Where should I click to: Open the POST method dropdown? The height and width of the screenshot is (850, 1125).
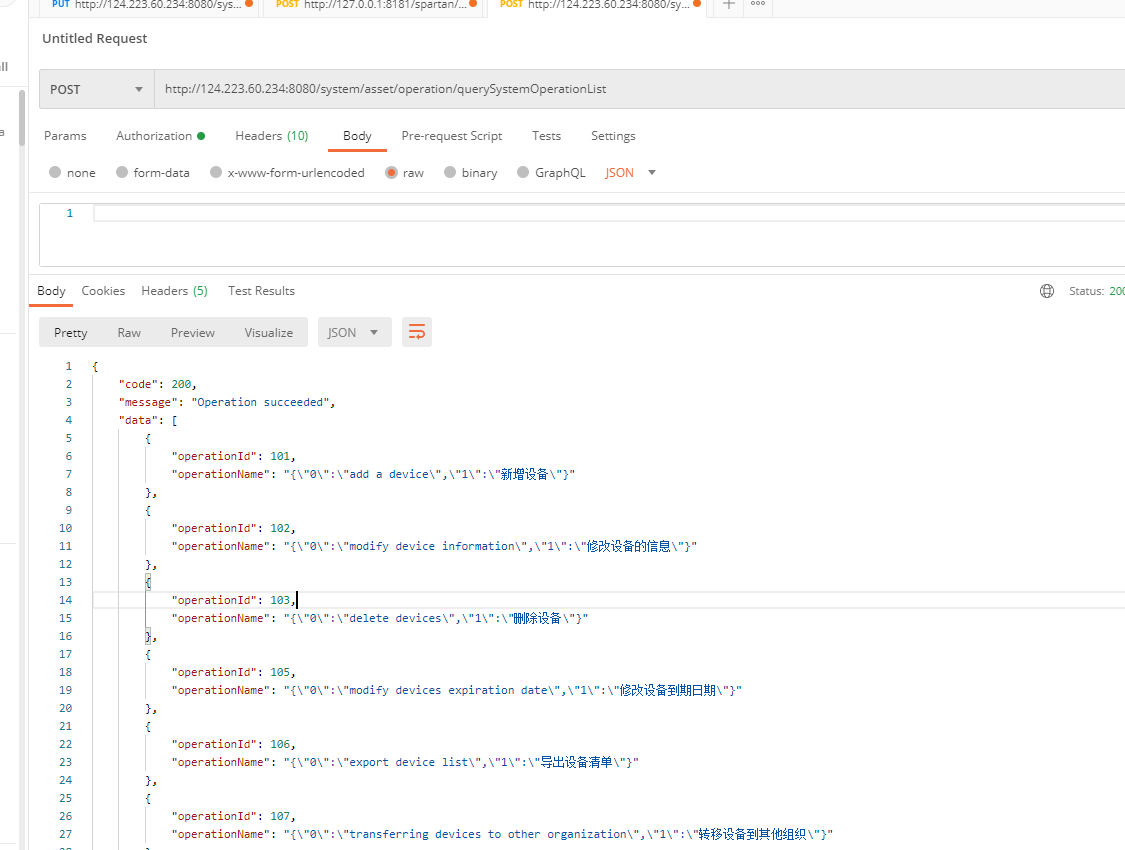[x=96, y=89]
